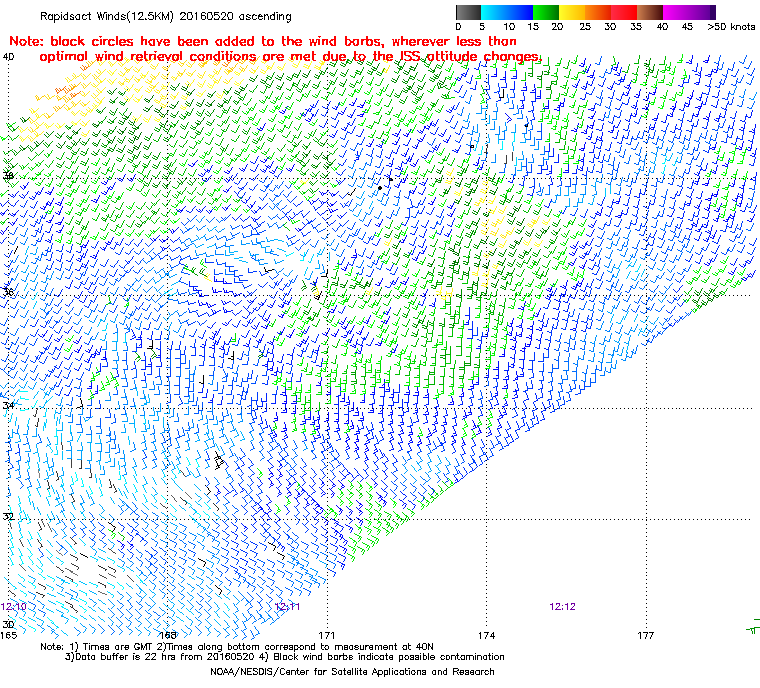Viewport: 760px width, 688px height.
Task: Select the orange 25-30 knots legend segment
Action: click(x=598, y=12)
